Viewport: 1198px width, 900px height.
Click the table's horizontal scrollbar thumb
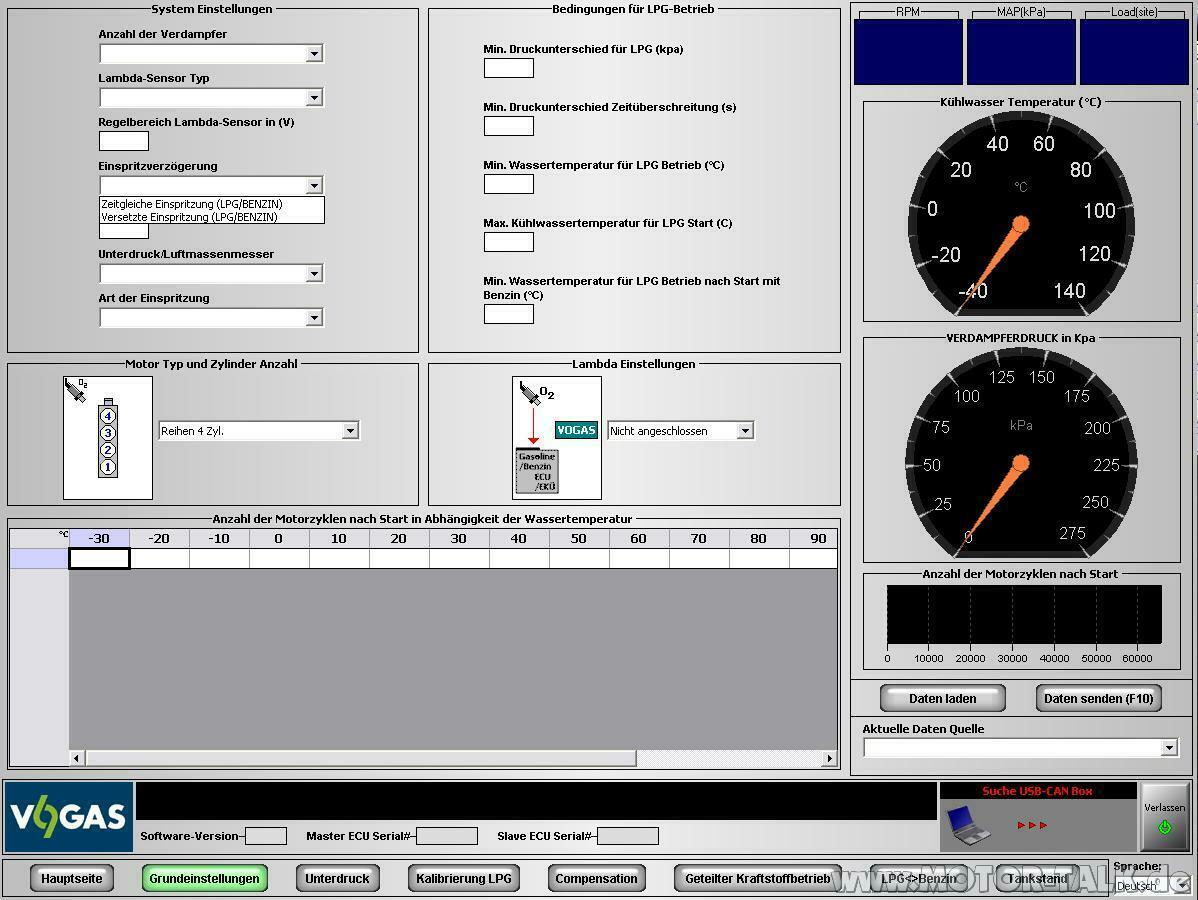(x=360, y=759)
